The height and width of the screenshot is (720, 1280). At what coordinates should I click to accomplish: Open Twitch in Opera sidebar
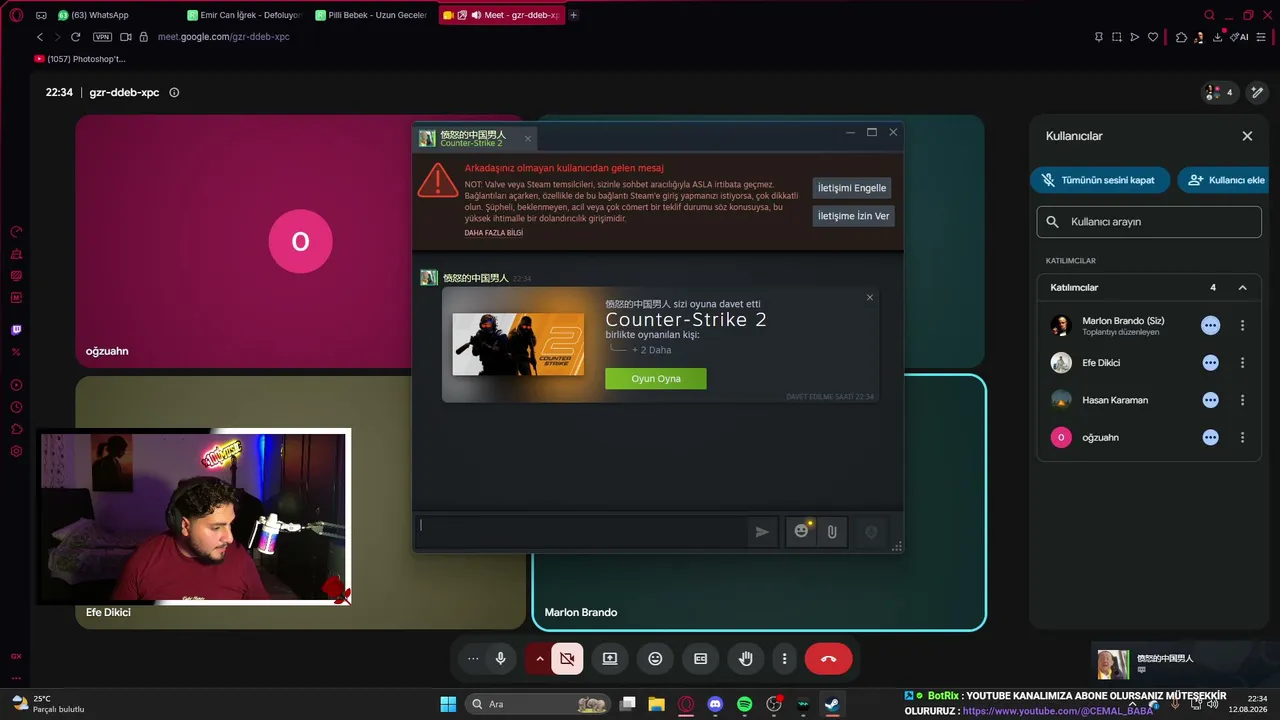(16, 330)
